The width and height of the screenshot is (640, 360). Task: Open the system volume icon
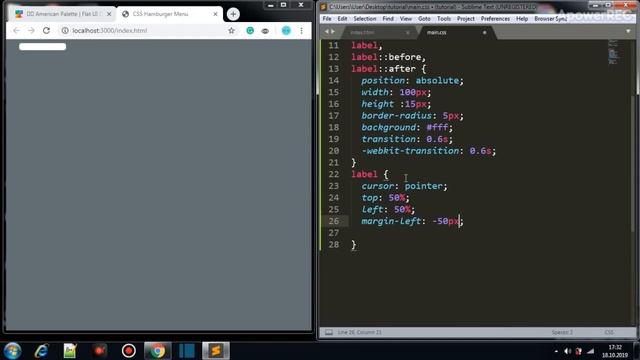(567, 351)
